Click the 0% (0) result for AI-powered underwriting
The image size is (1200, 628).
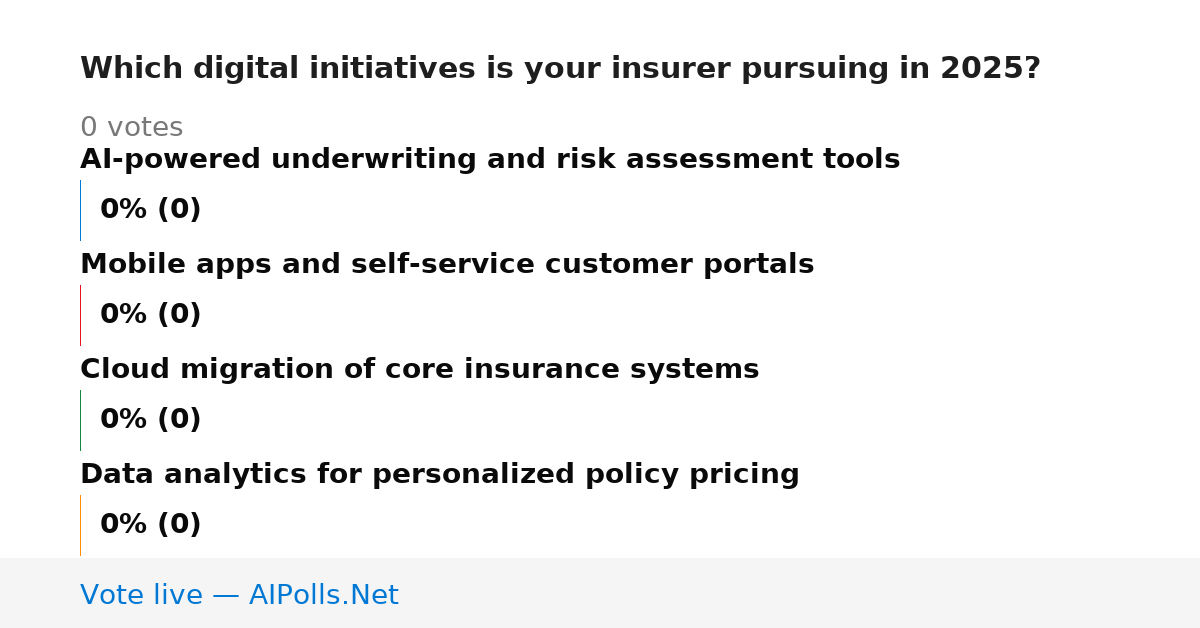tap(150, 210)
